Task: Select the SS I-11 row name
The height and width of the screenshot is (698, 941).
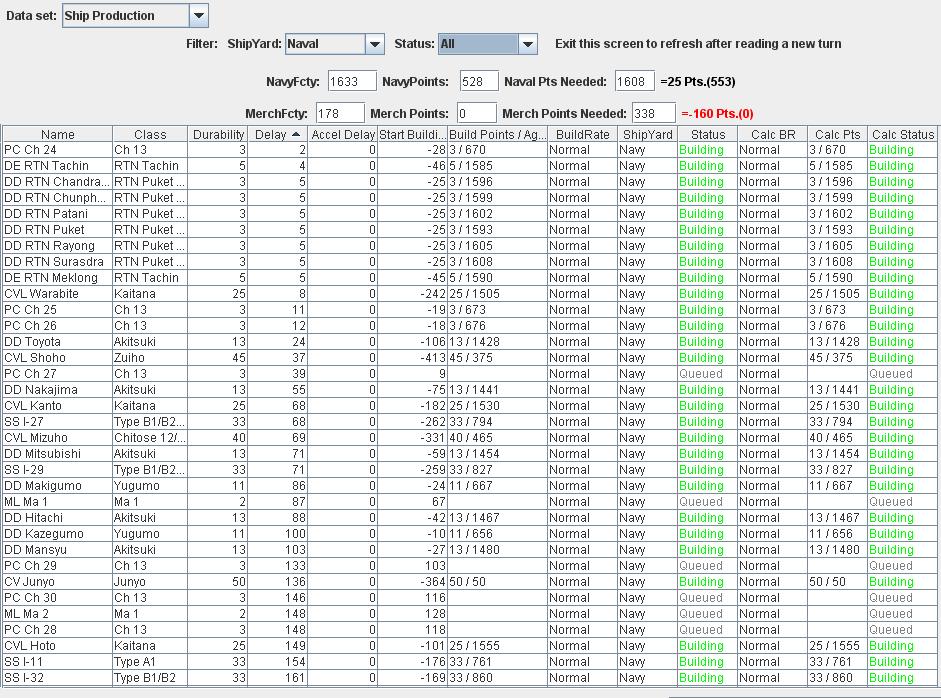Action: click(x=23, y=662)
